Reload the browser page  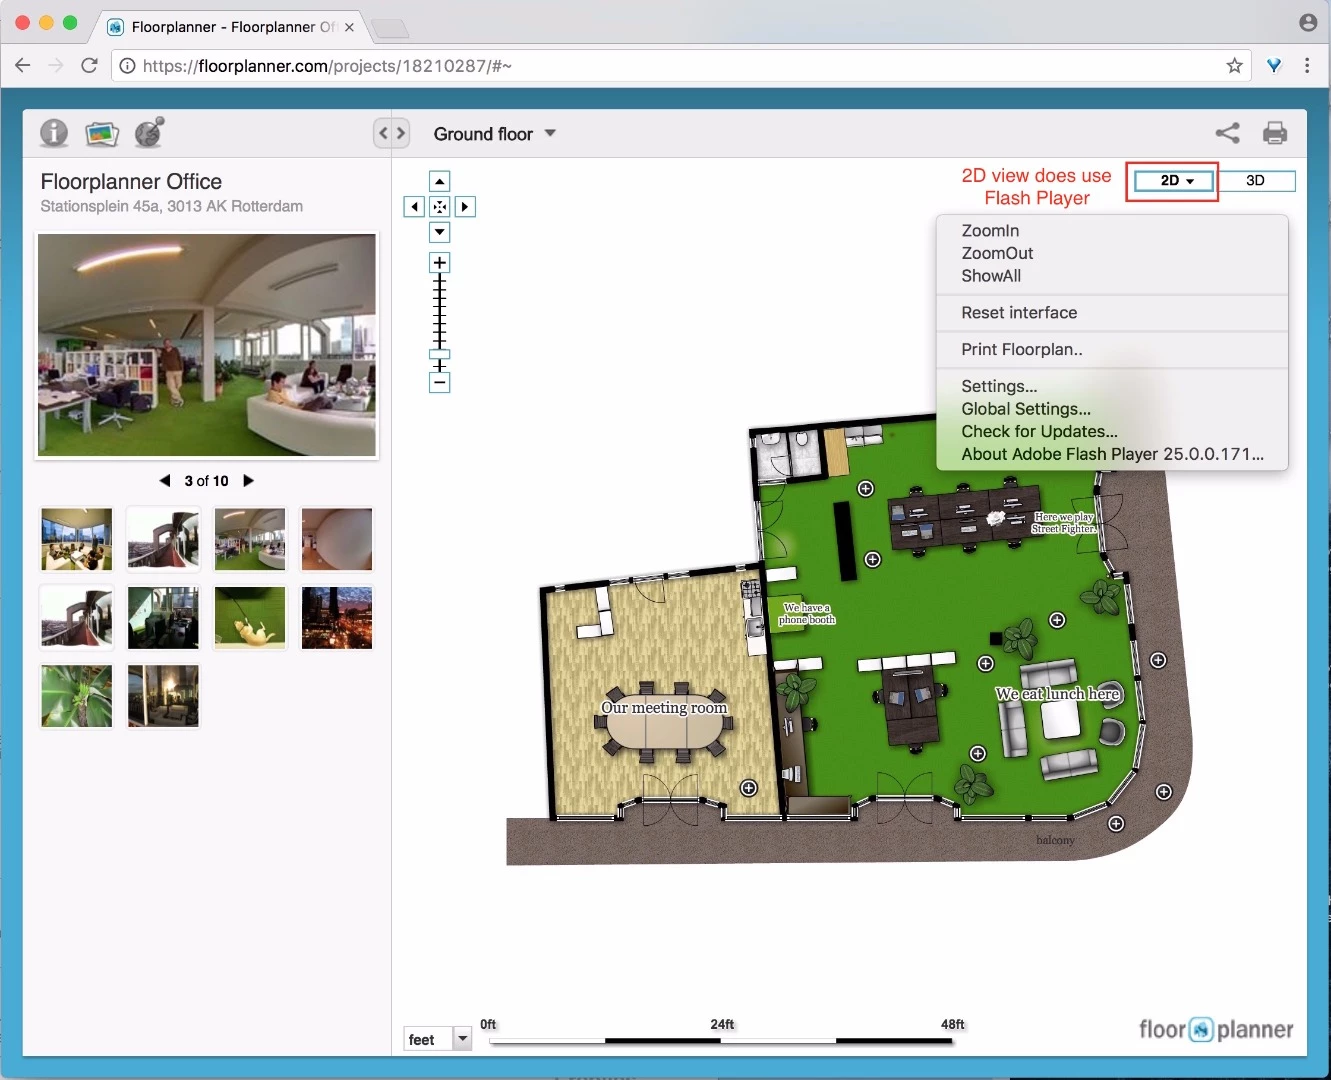coord(89,65)
